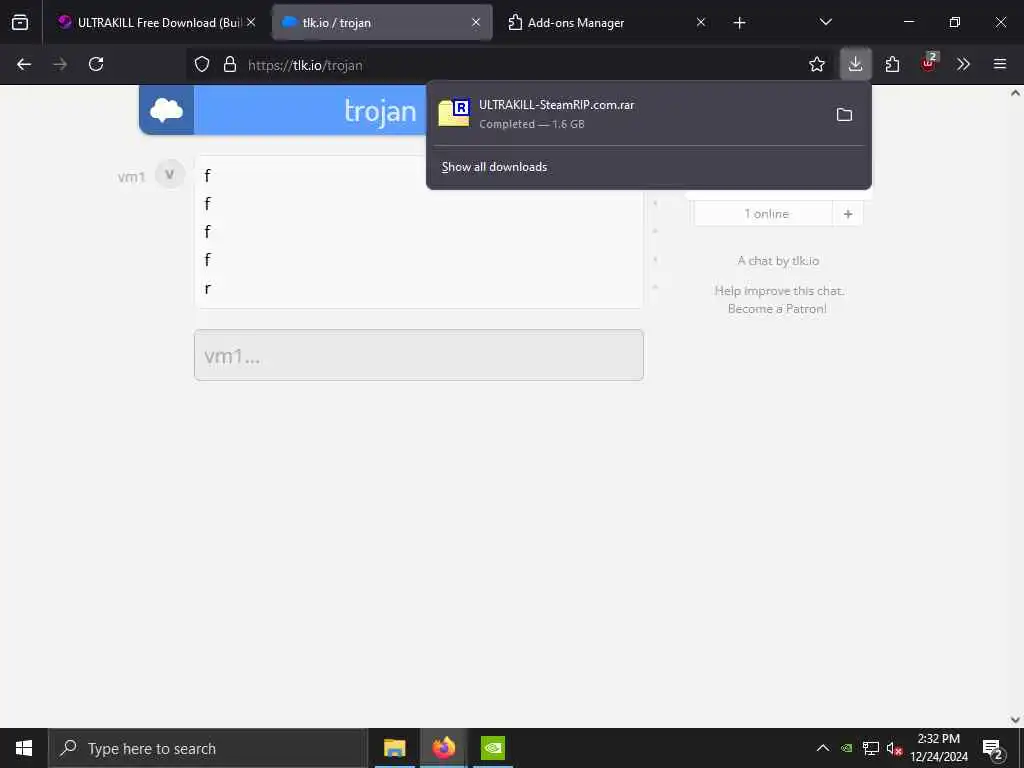Viewport: 1024px width, 768px height.
Task: Click Help improve this chat link
Action: point(779,291)
